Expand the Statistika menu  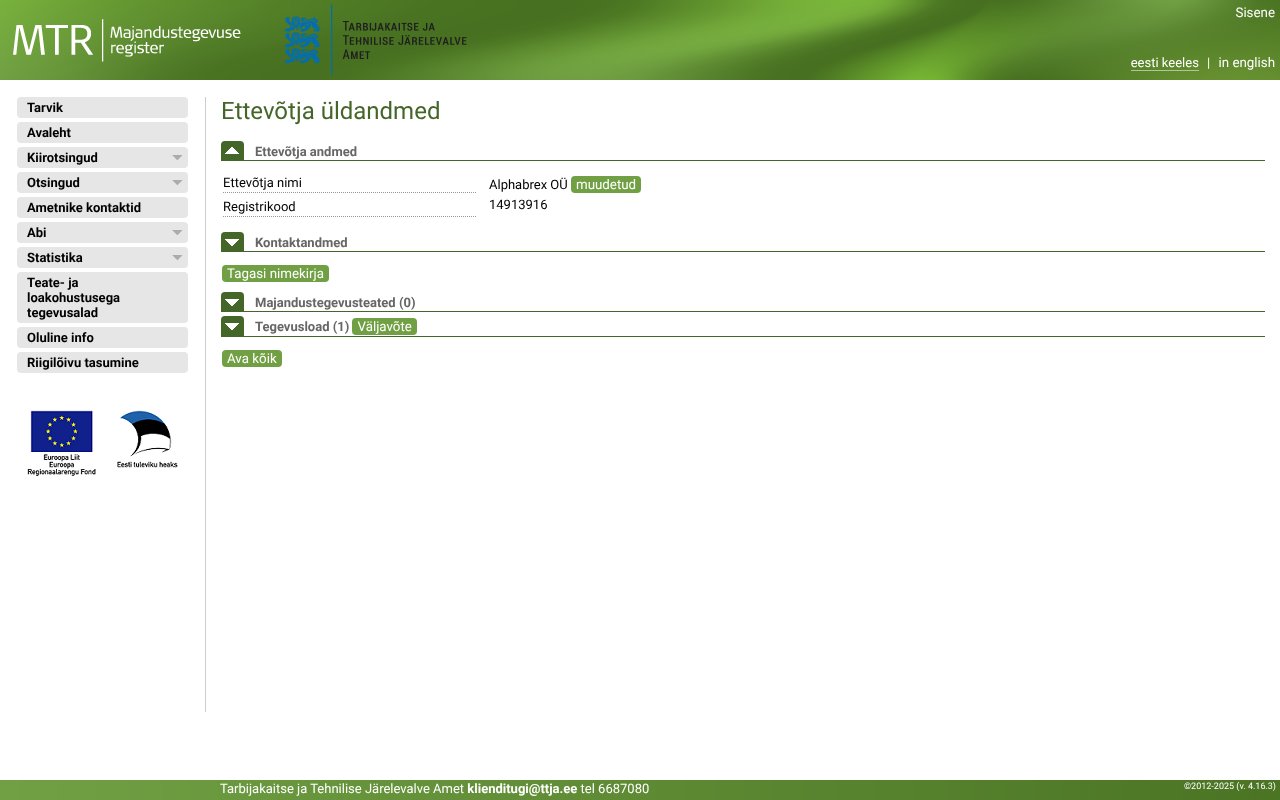[100, 257]
